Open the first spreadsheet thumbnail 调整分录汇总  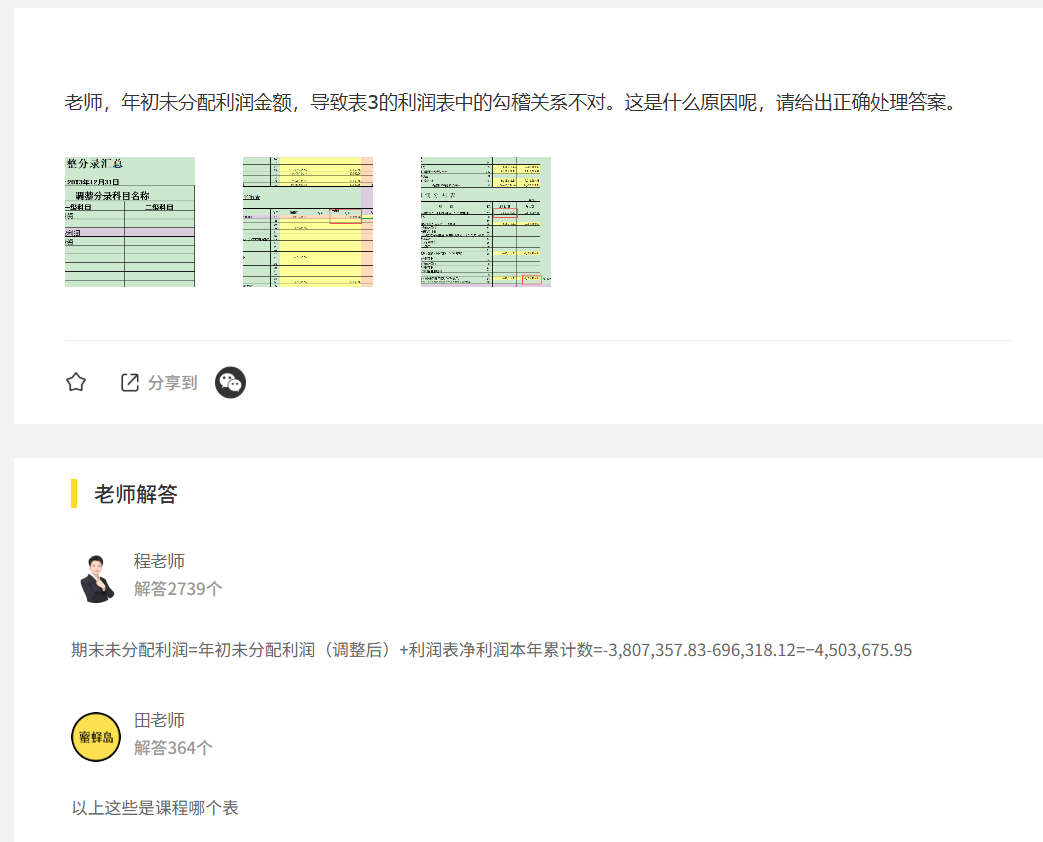[x=130, y=222]
